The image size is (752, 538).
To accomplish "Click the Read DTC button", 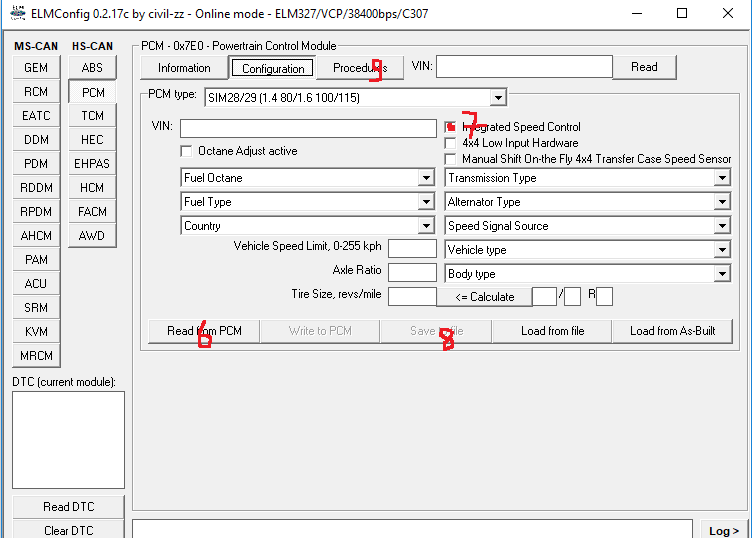I will (69, 507).
